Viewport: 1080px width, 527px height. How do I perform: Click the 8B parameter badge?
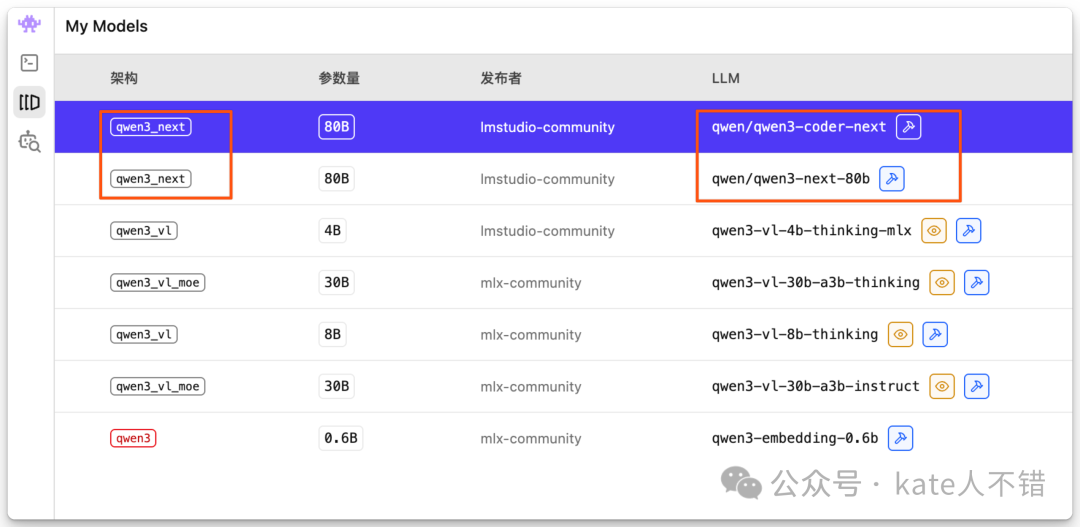point(333,335)
